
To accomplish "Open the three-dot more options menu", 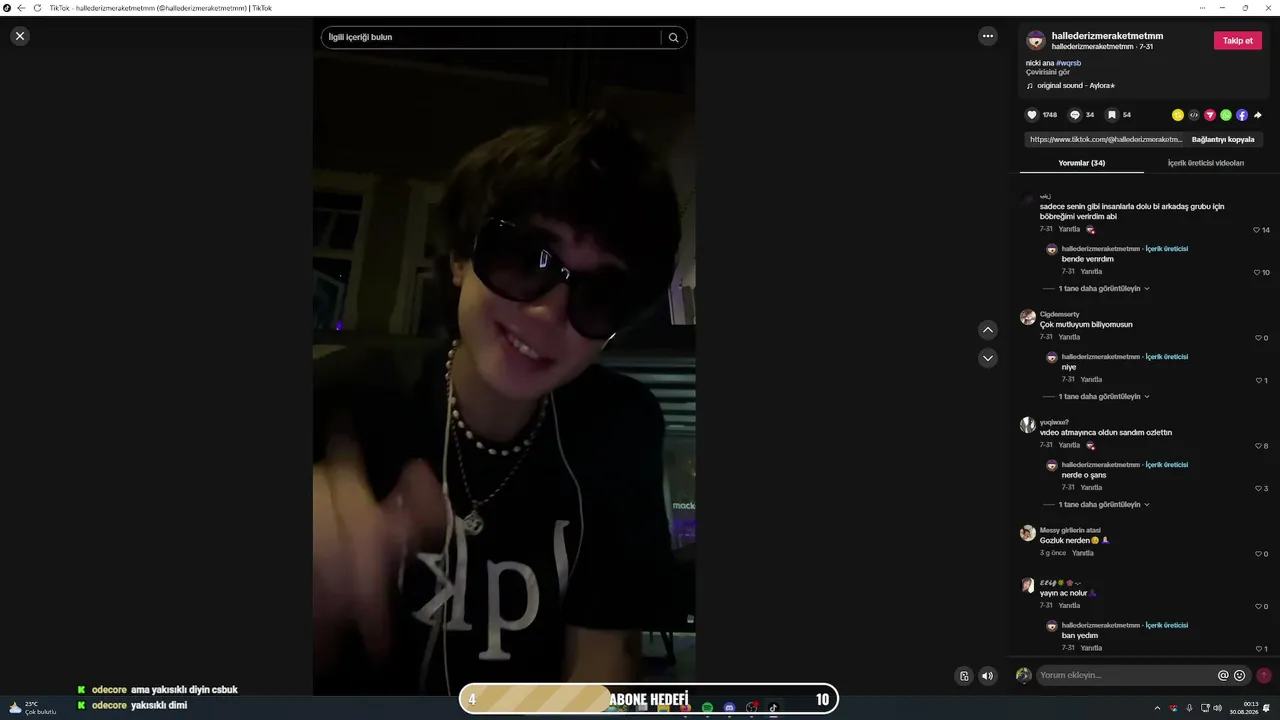I will tap(988, 36).
